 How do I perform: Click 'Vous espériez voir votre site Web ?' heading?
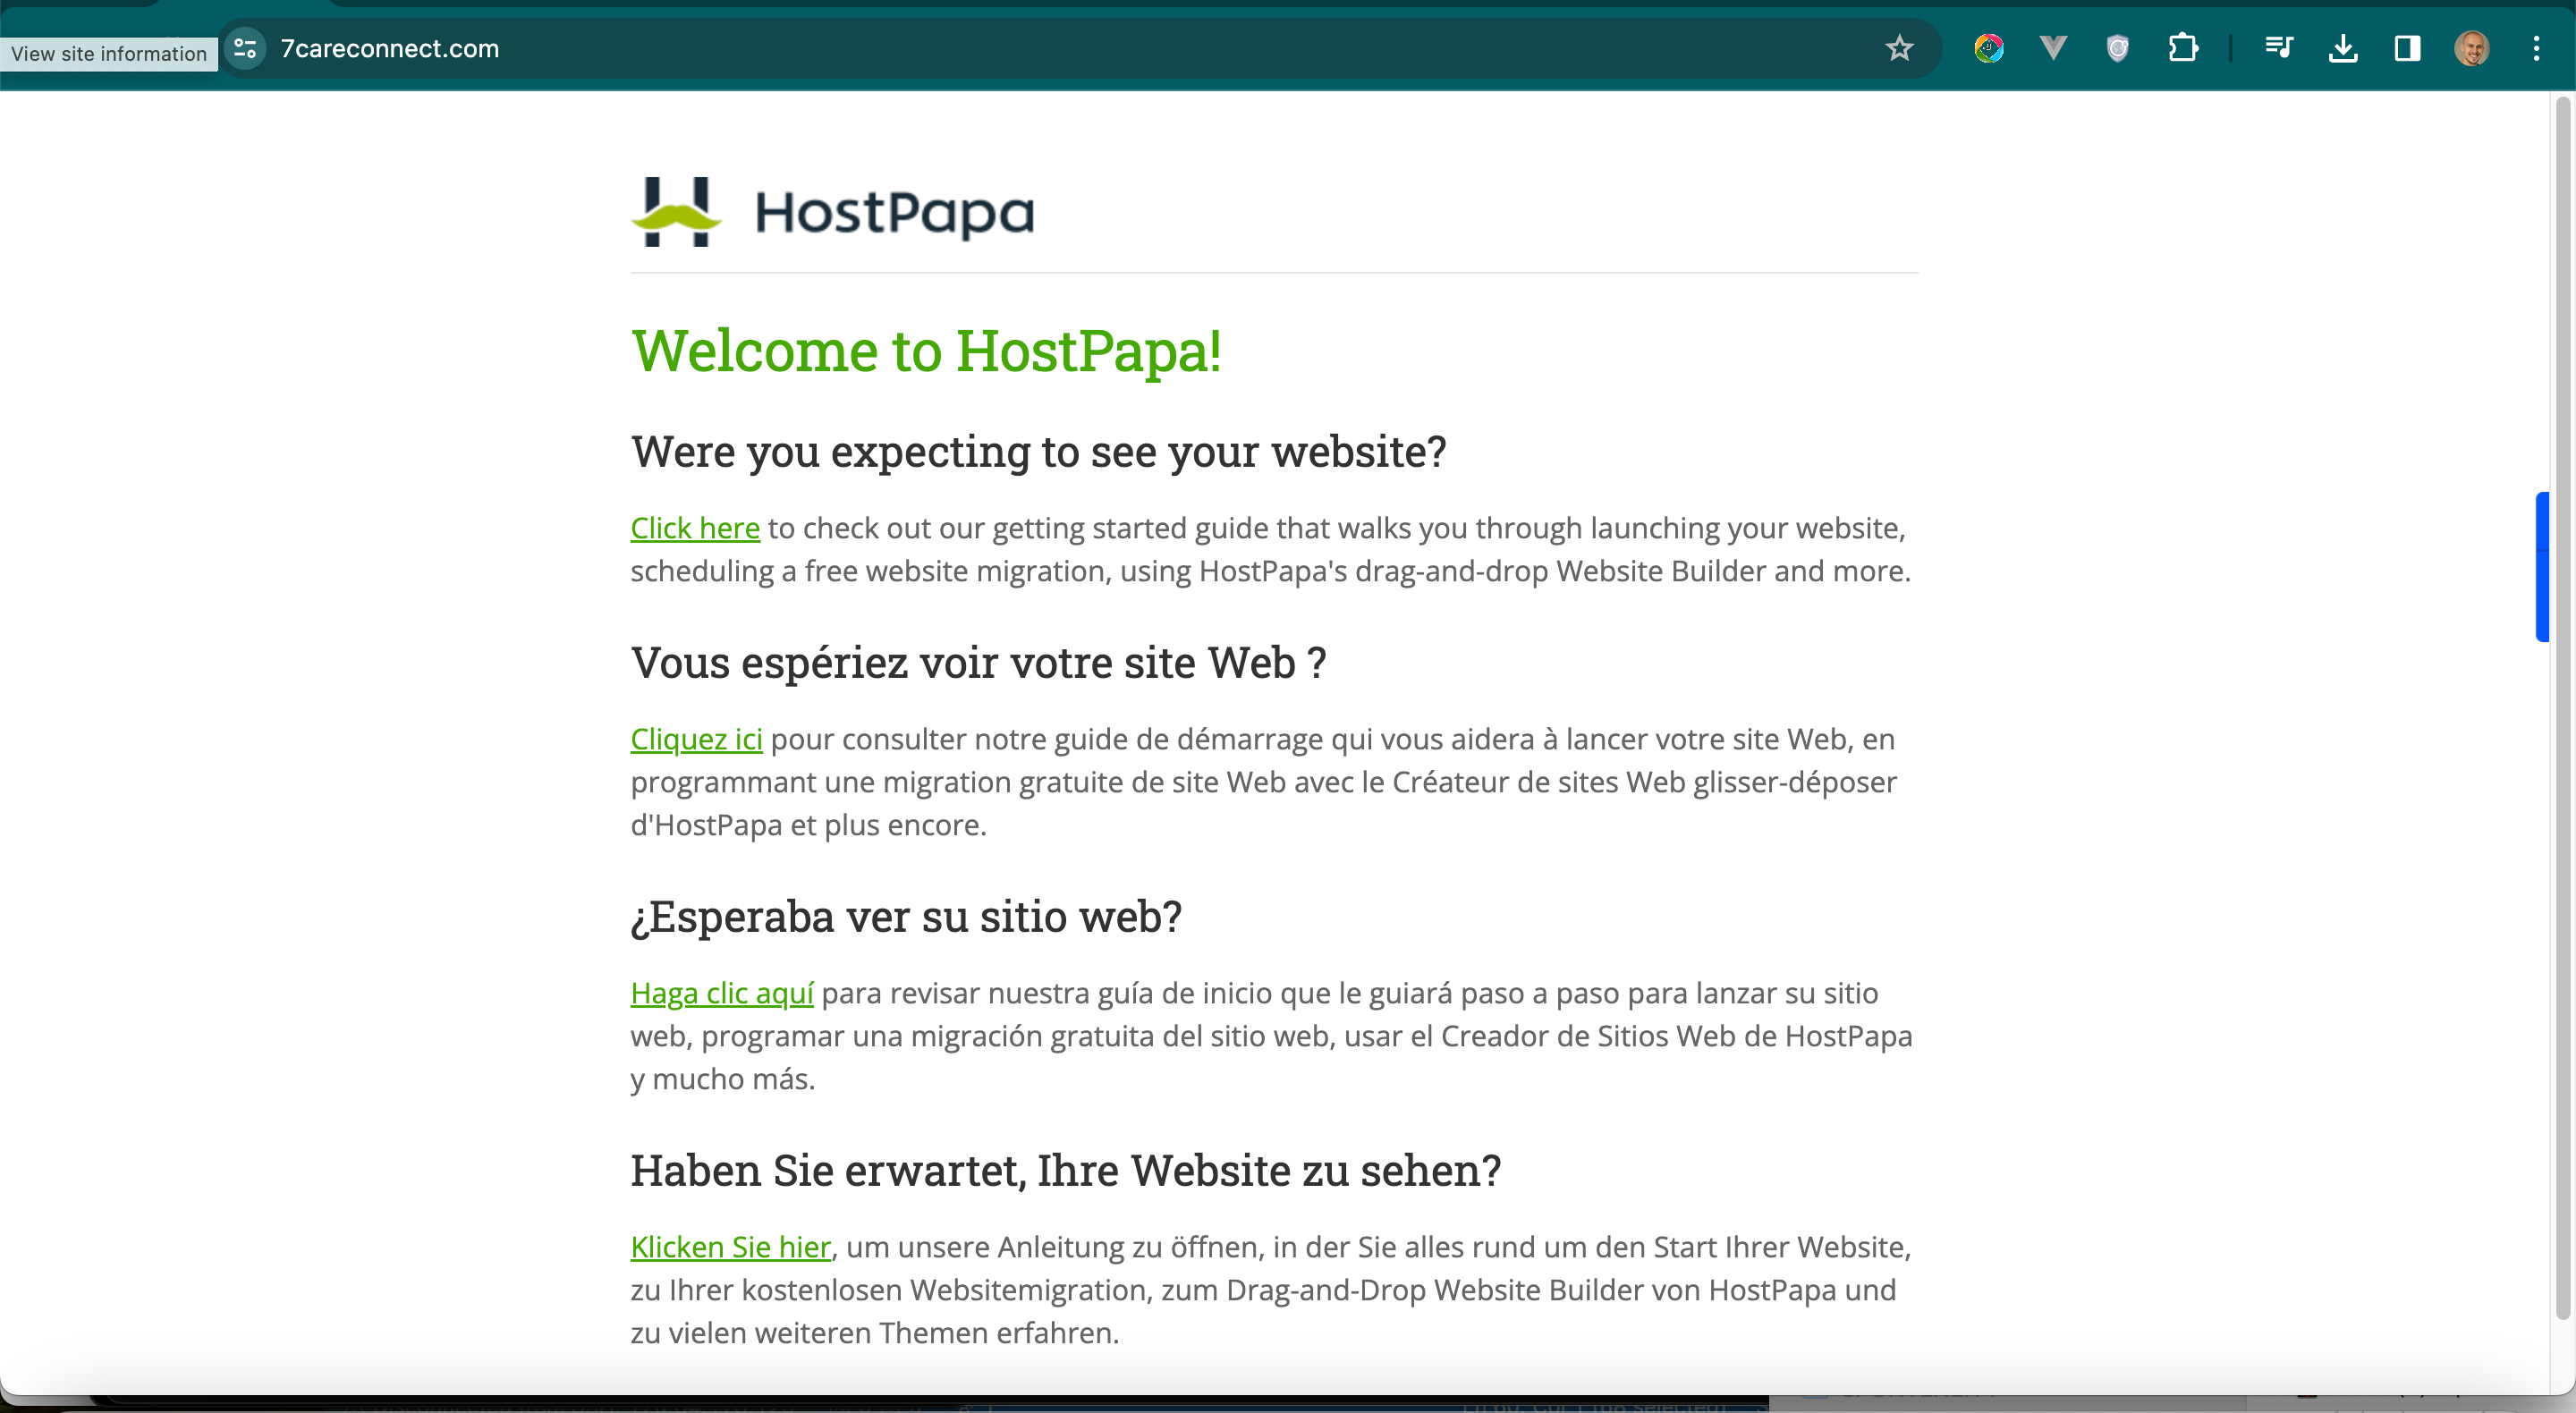pos(978,663)
